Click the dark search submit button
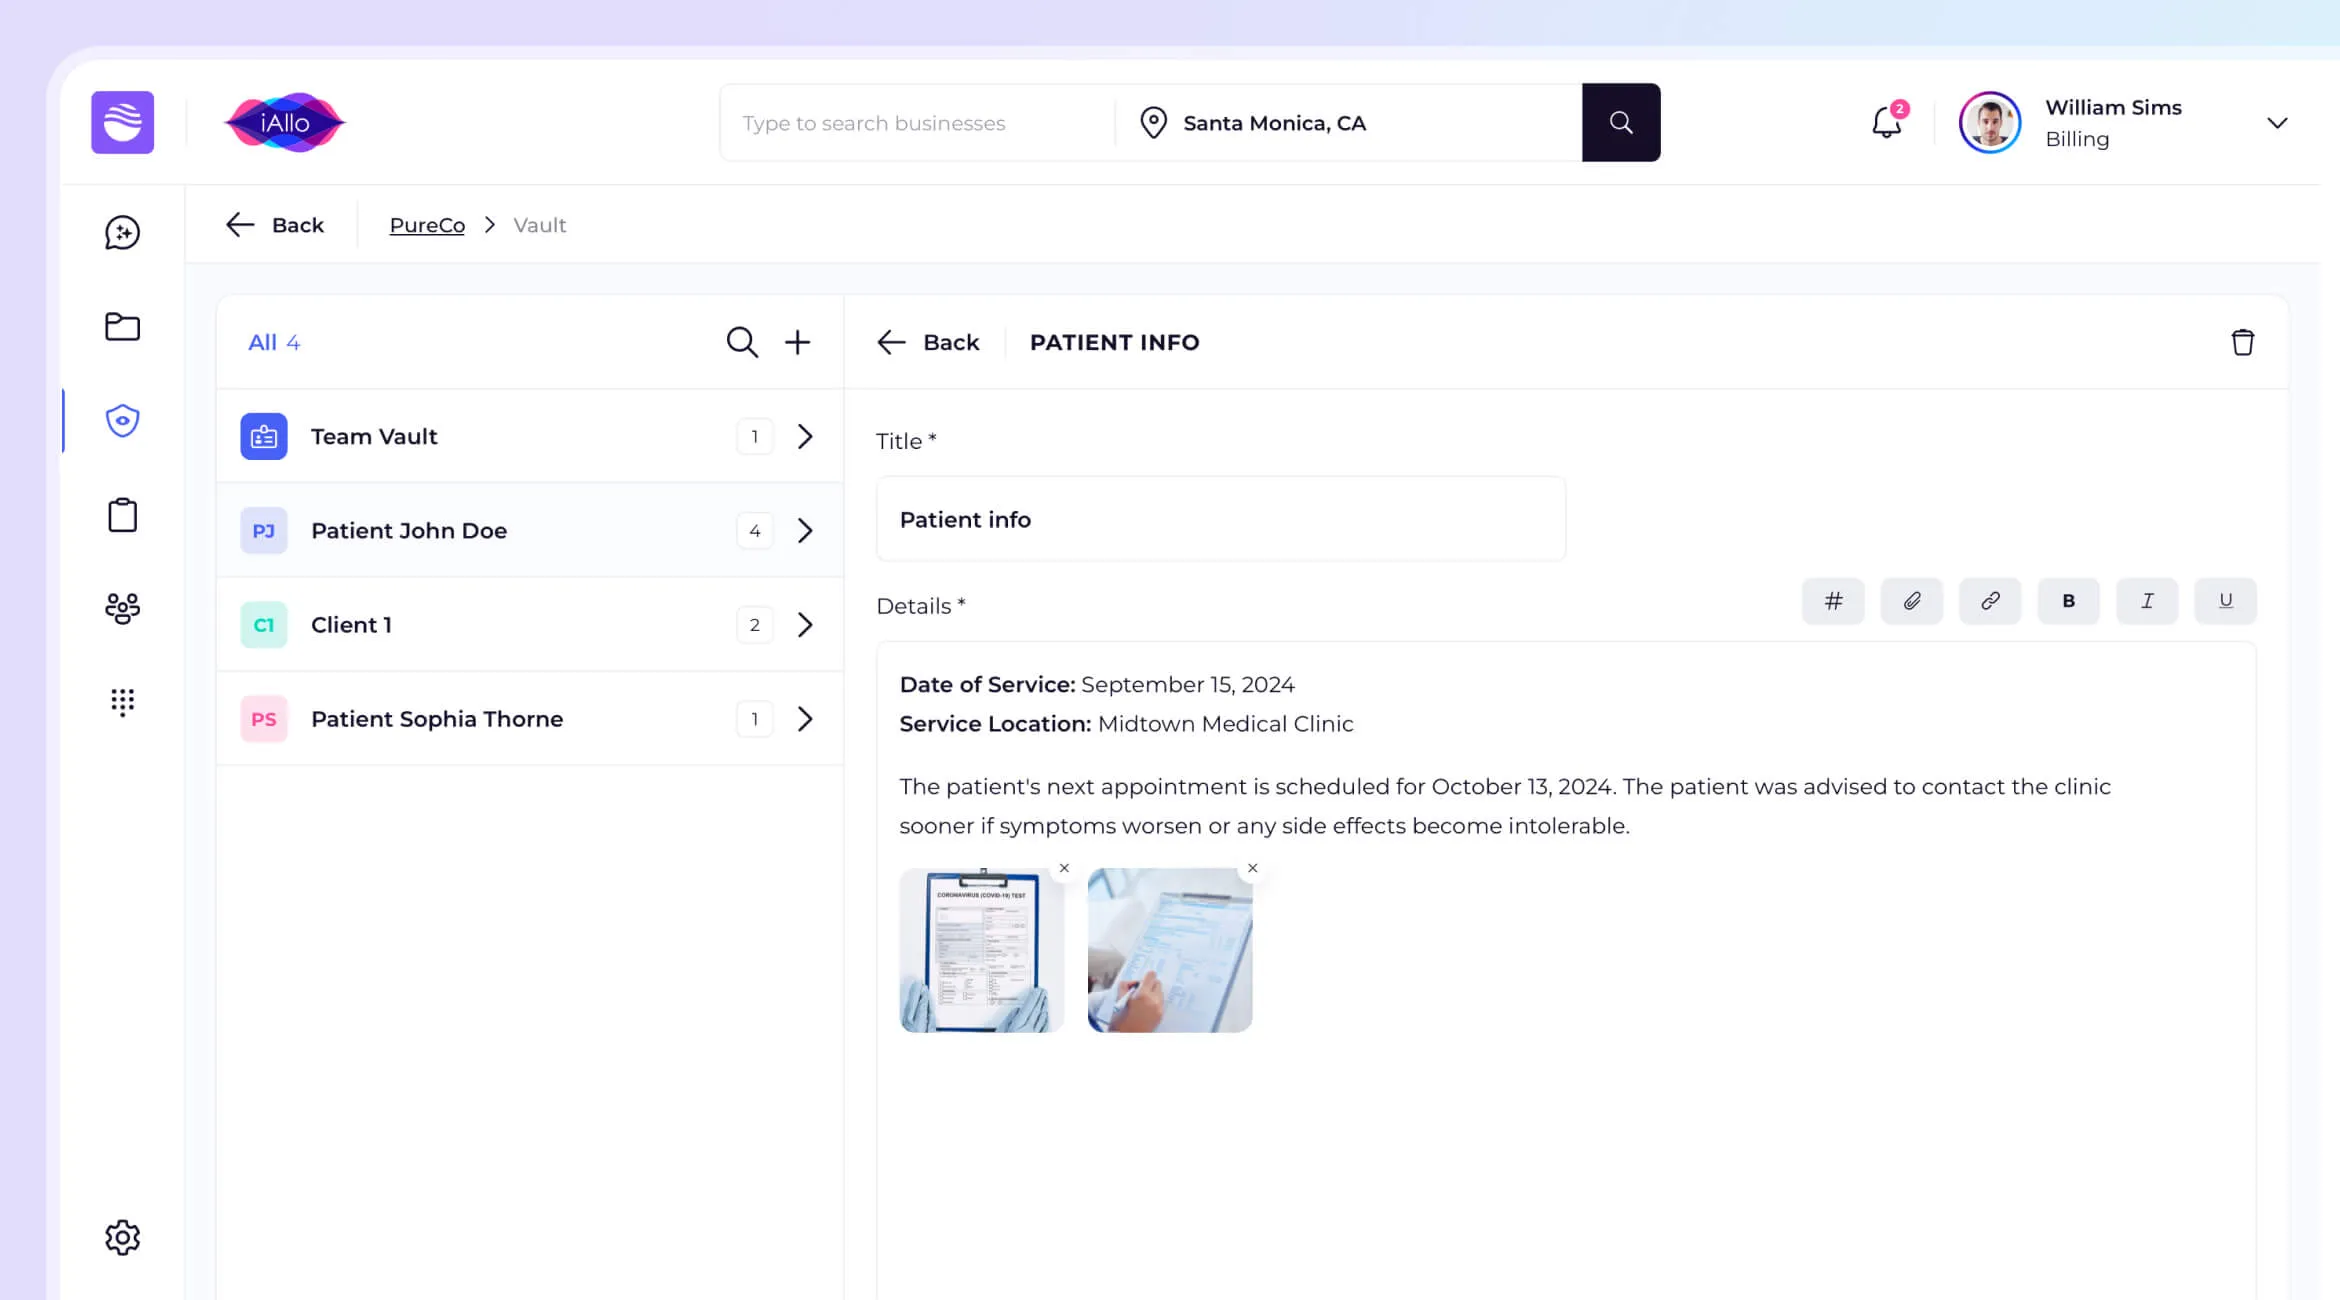 [1621, 122]
